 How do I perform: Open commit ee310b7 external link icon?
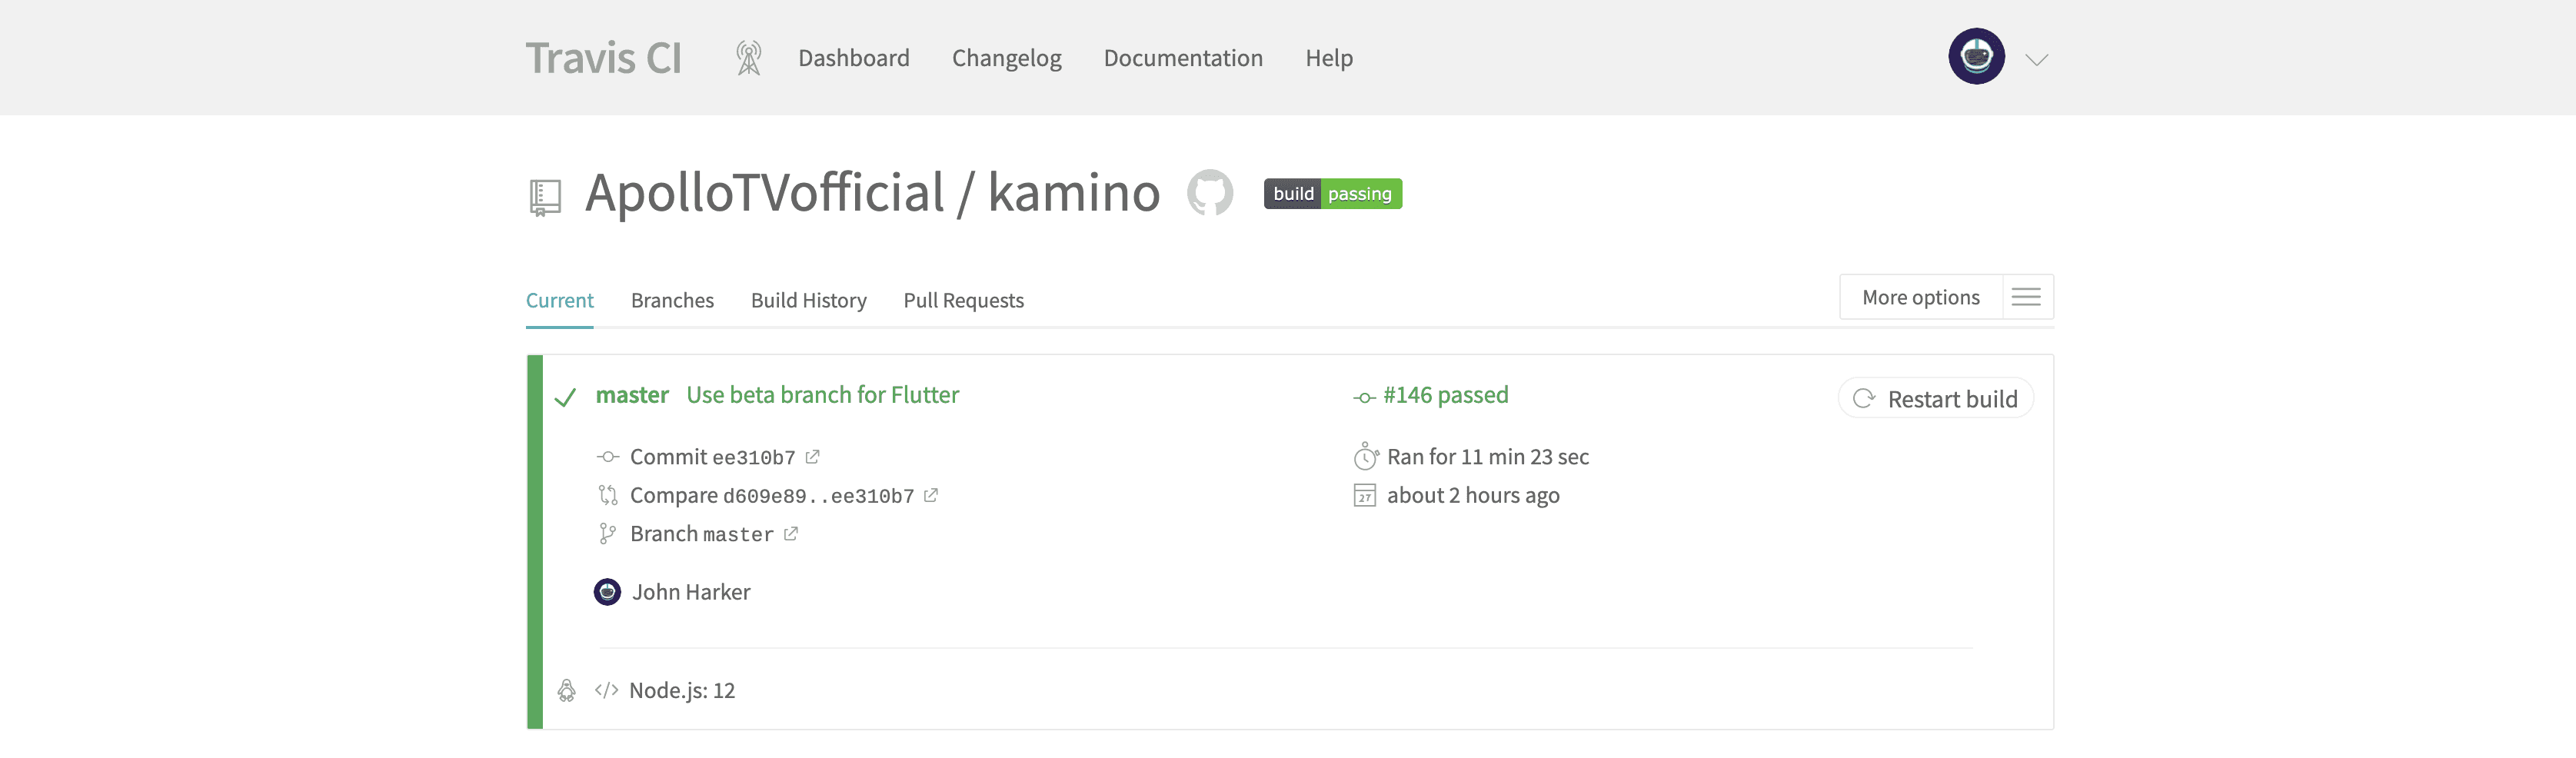(813, 457)
